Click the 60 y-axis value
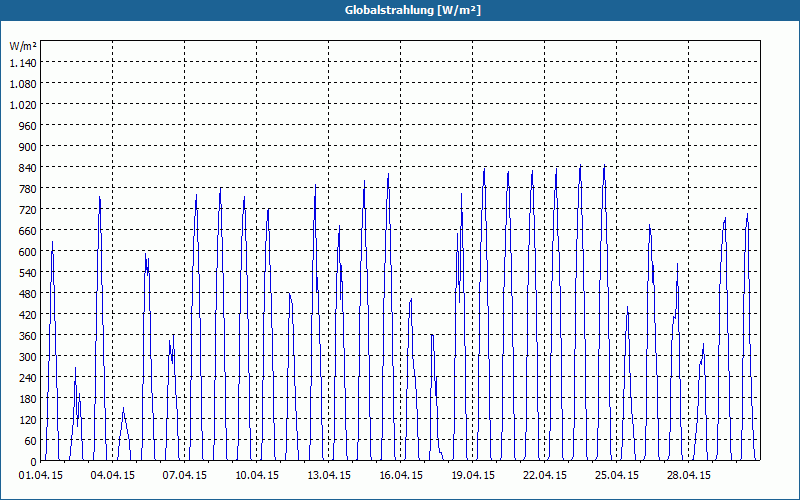 [x=31, y=441]
